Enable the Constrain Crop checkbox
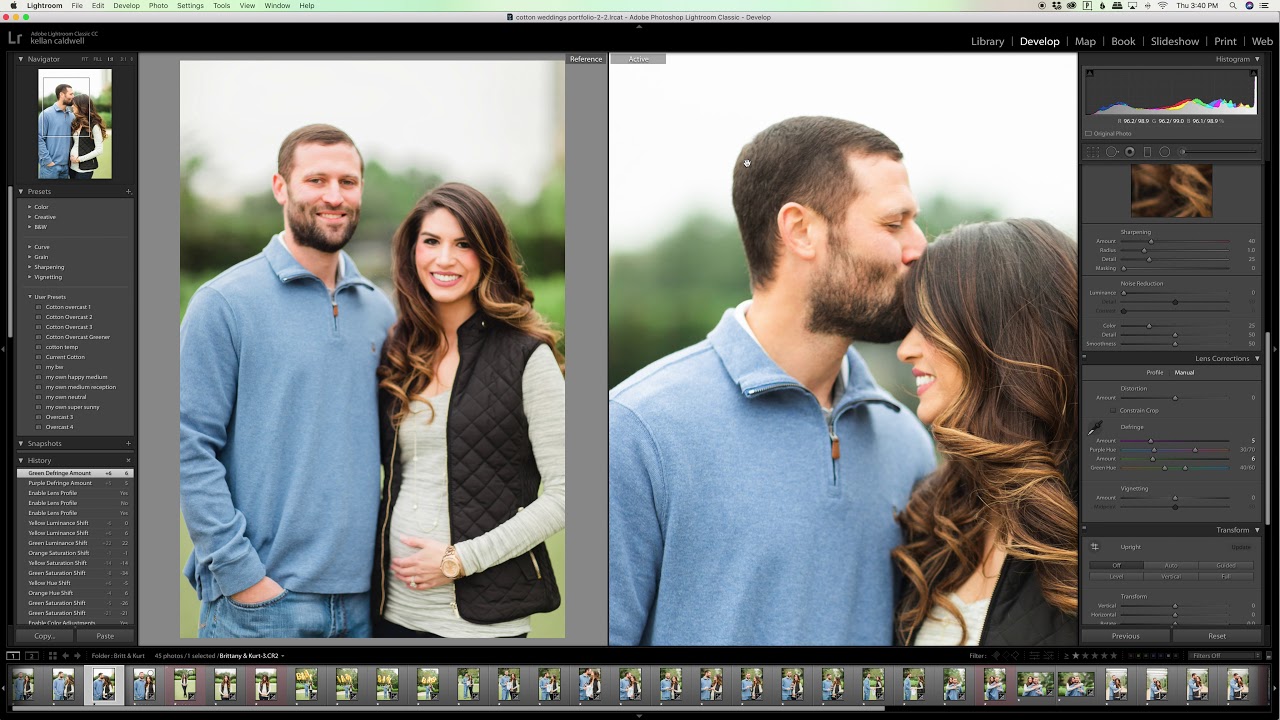 [x=1112, y=410]
